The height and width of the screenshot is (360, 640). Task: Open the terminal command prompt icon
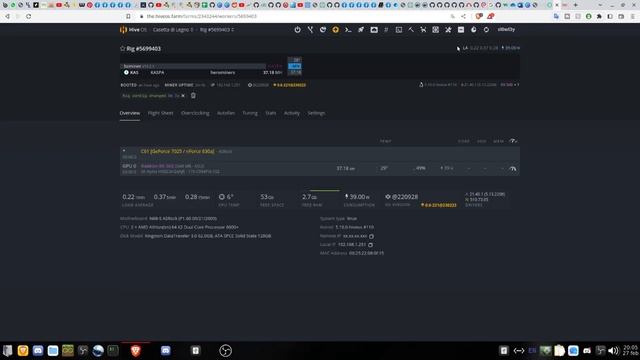(348, 30)
